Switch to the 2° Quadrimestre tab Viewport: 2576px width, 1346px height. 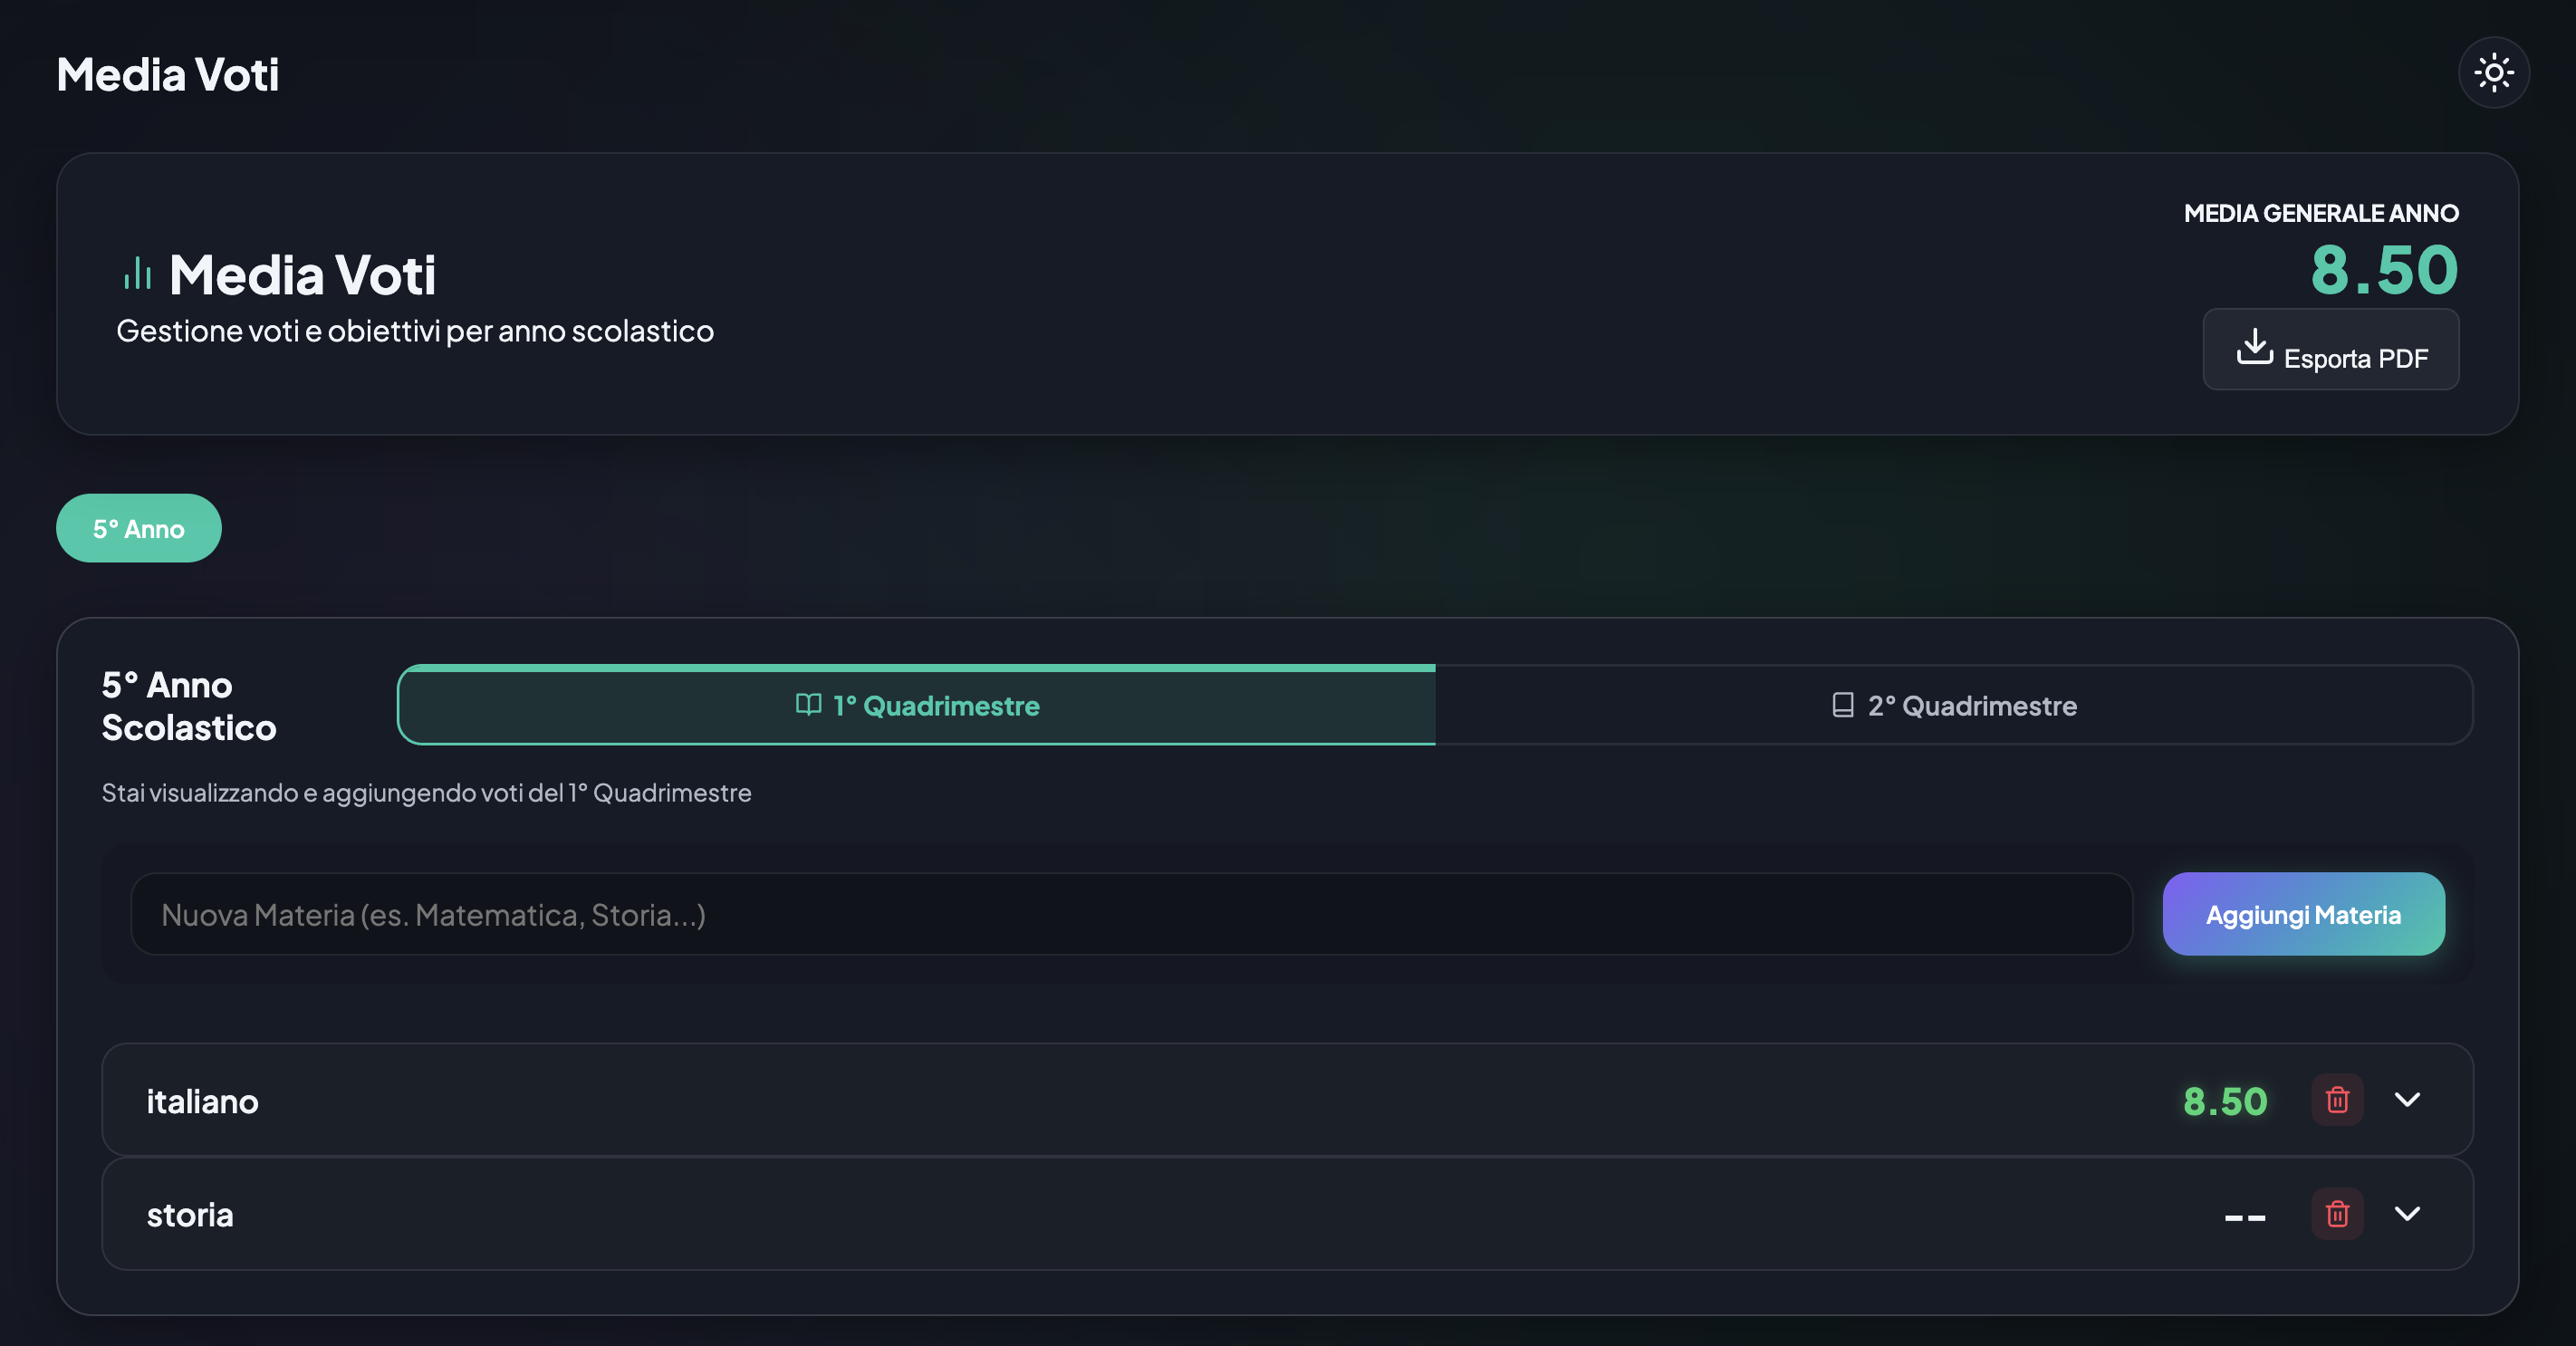1953,705
